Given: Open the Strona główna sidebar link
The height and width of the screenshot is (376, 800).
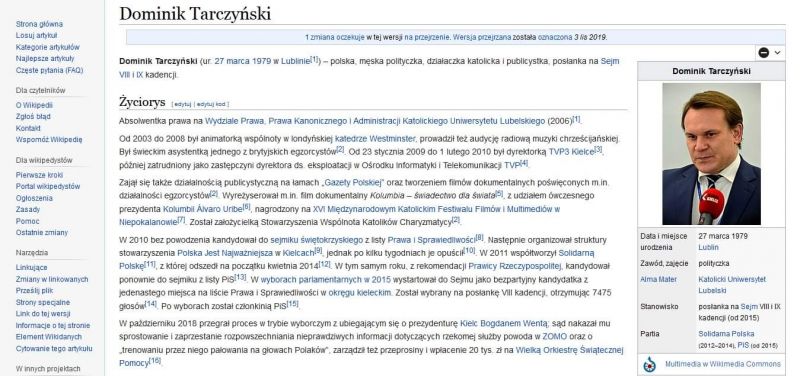Looking at the screenshot, I should click(x=39, y=24).
